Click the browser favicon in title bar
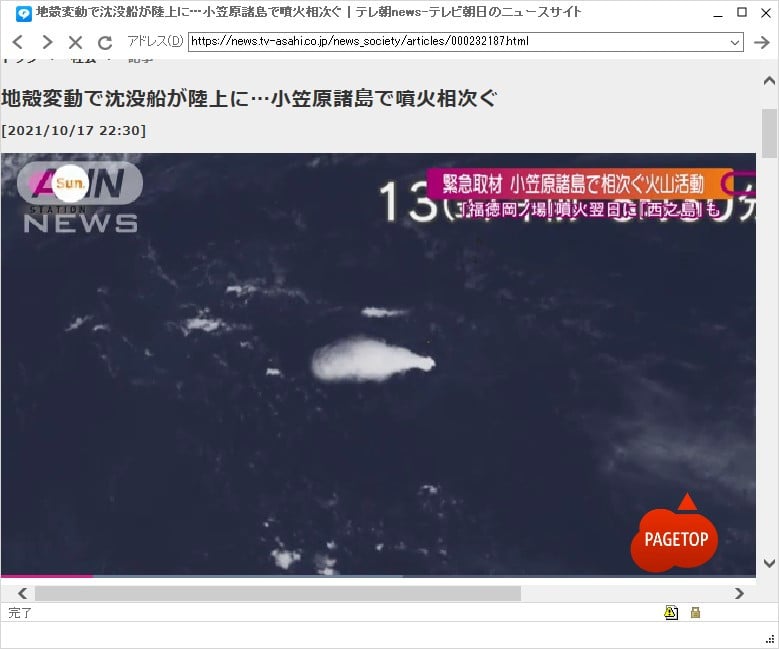The image size is (779, 649). pos(23,13)
